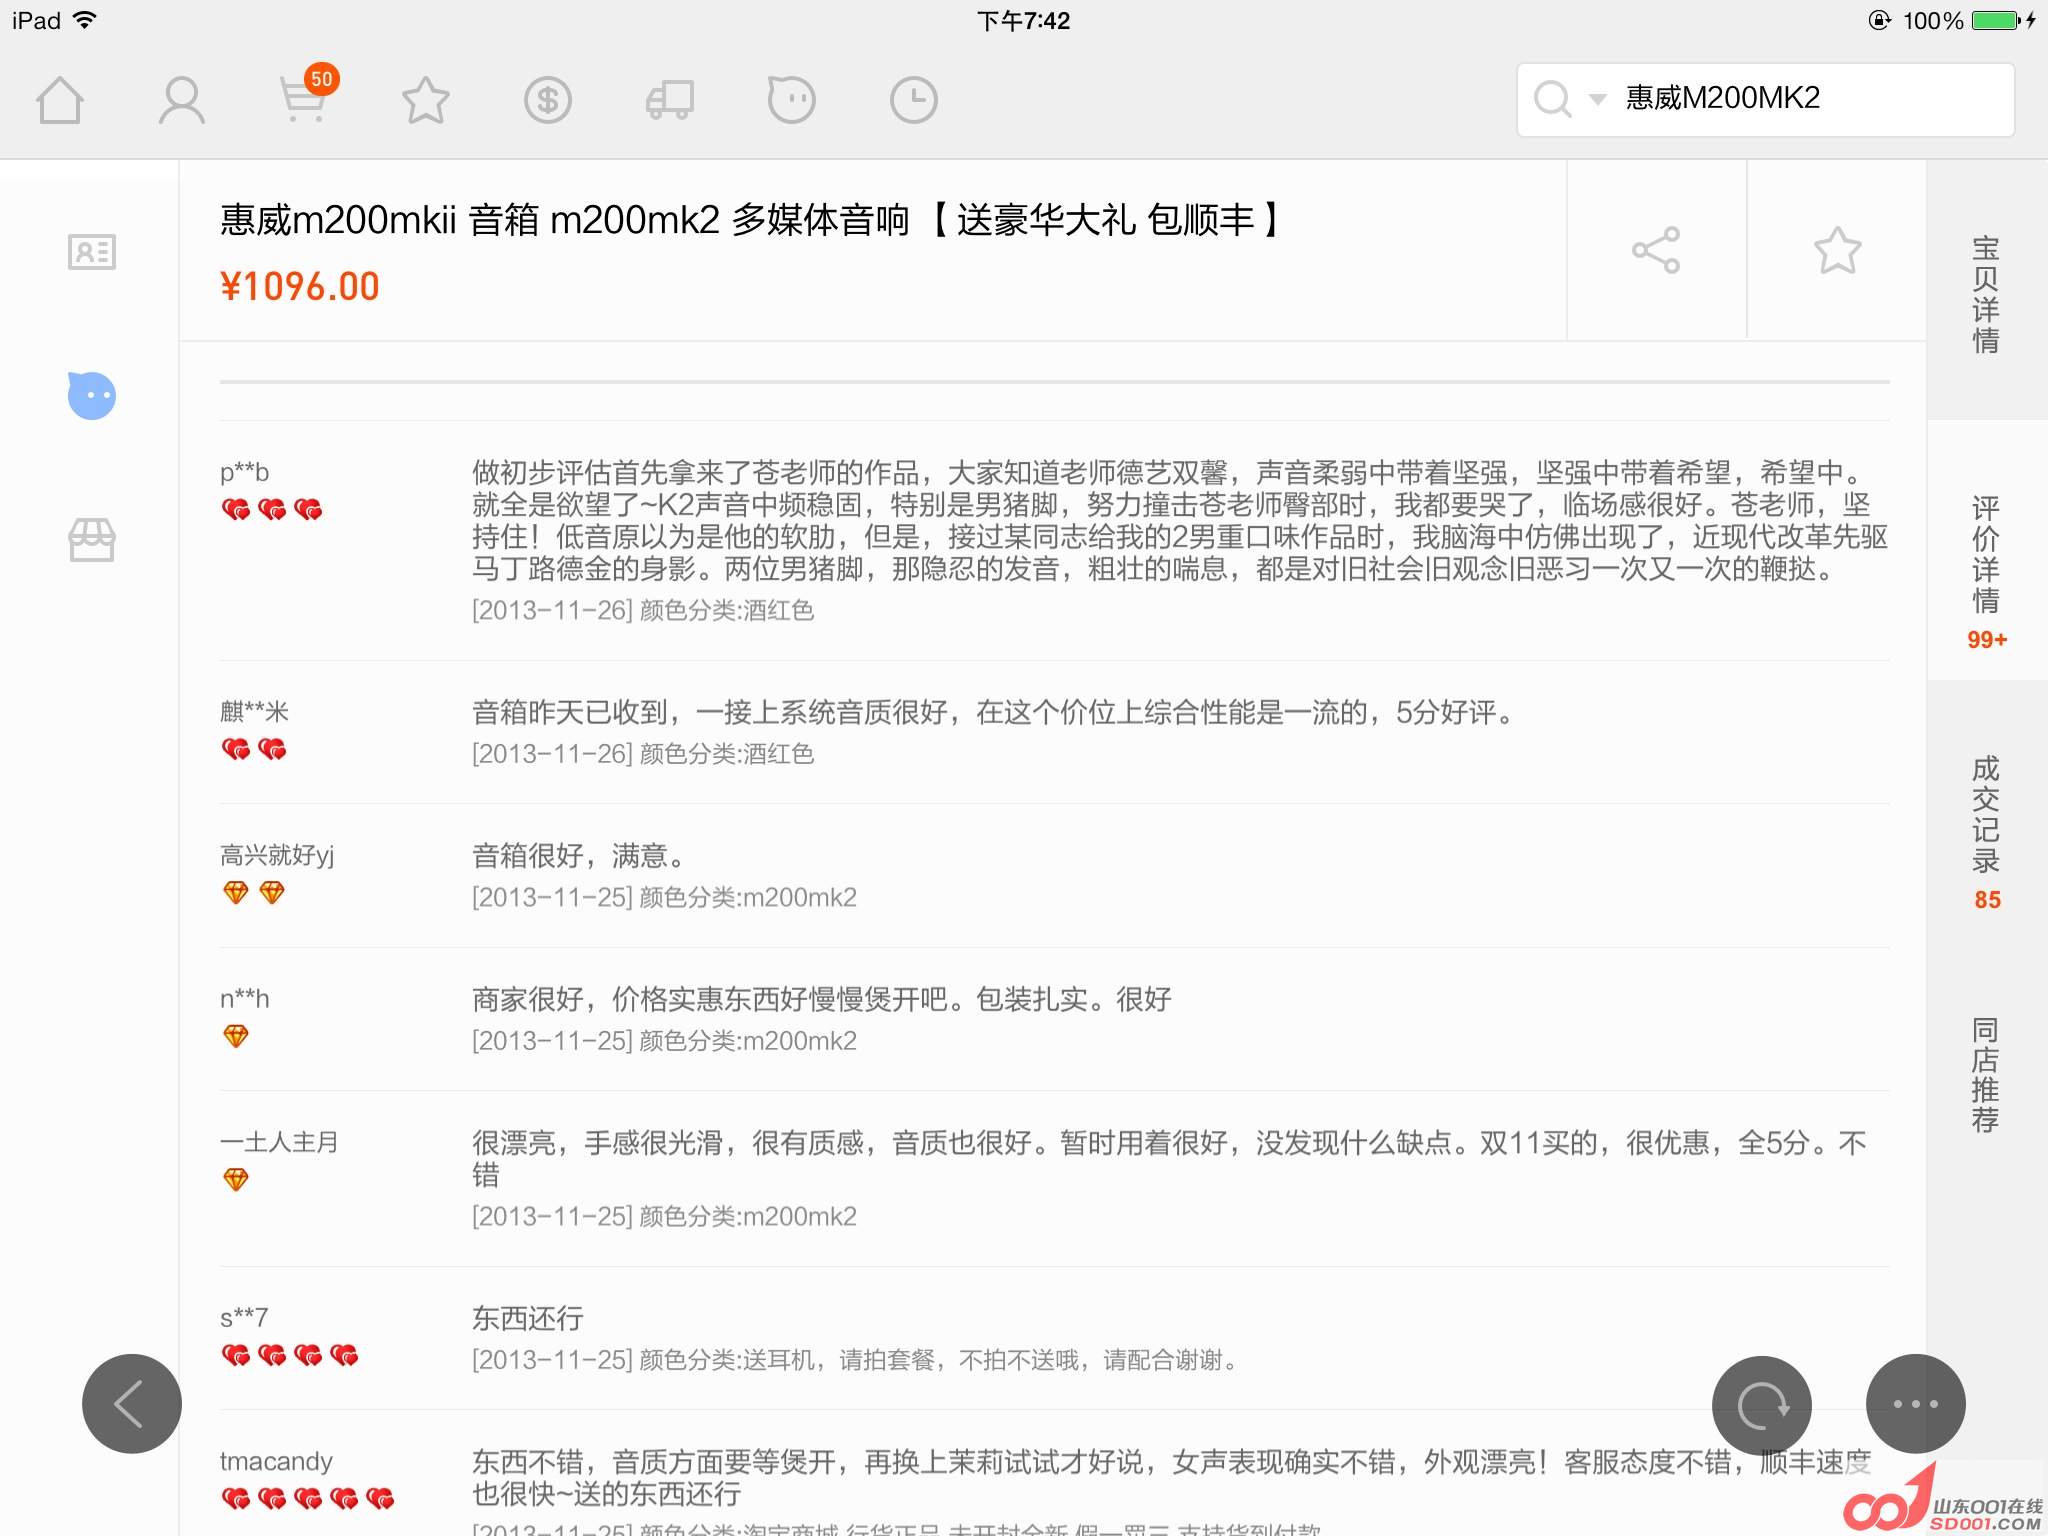This screenshot has width=2048, height=1536.
Task: Open the user account profile icon
Action: pyautogui.click(x=182, y=100)
